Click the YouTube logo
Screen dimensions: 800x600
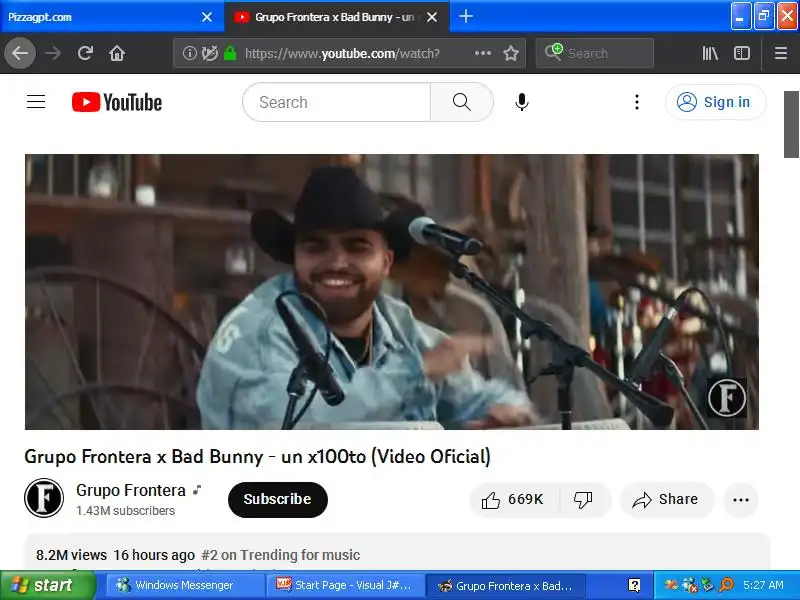click(117, 102)
